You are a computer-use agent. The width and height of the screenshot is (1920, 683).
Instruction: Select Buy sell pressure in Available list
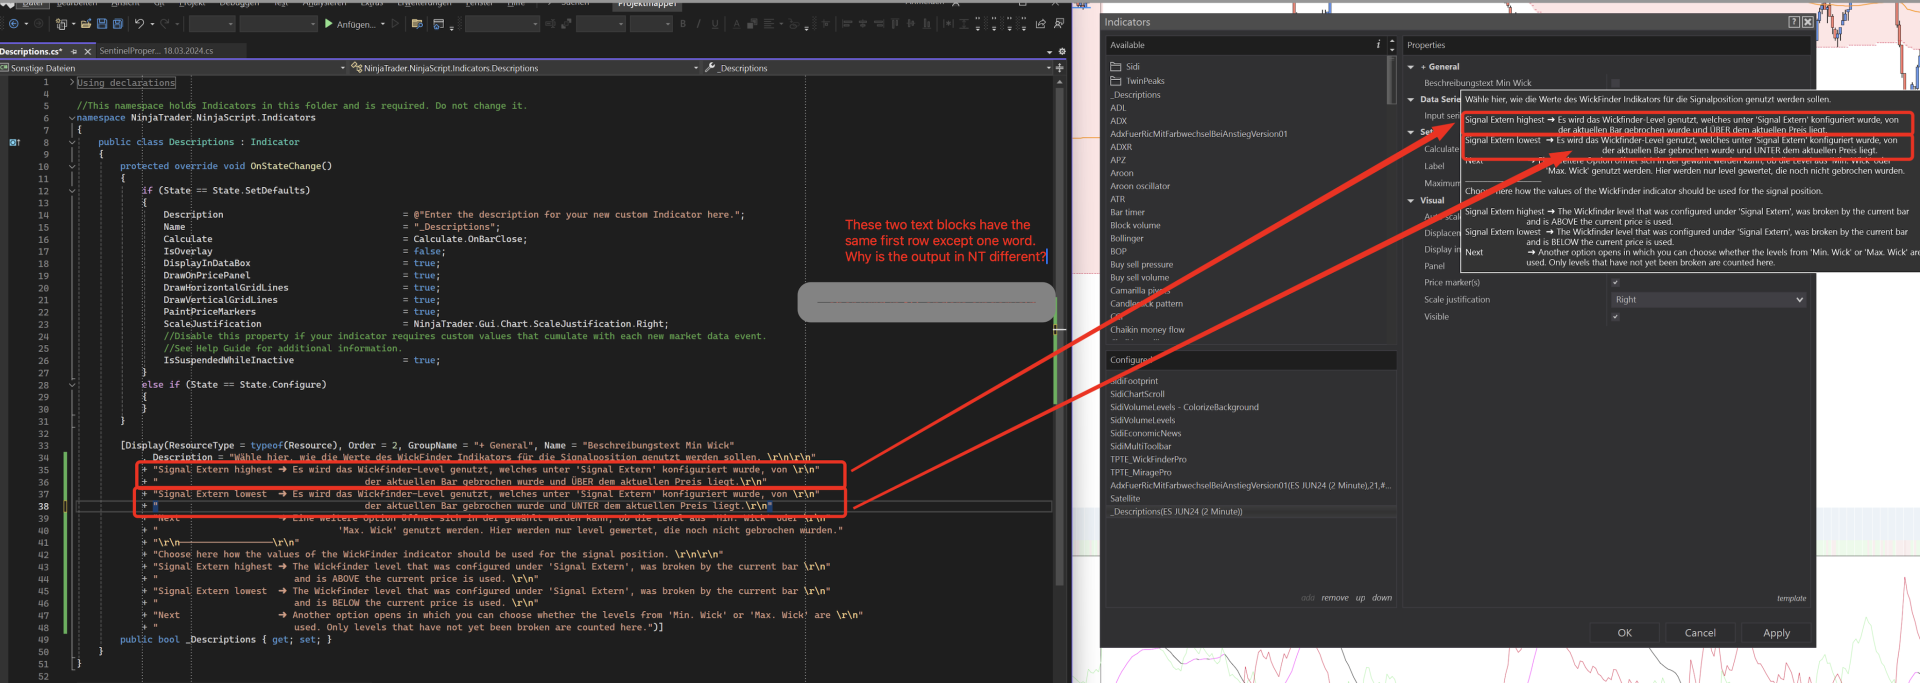pyautogui.click(x=1141, y=264)
